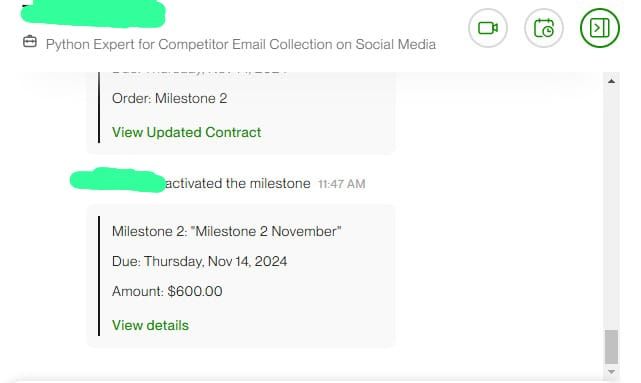Open the View Updated Contract link
This screenshot has width=641, height=383.
pos(186,132)
